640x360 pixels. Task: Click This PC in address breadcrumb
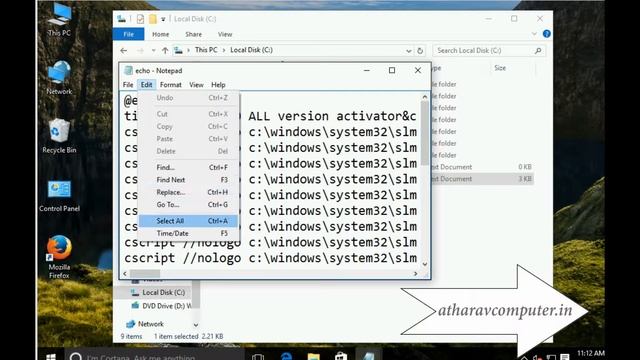[x=206, y=50]
